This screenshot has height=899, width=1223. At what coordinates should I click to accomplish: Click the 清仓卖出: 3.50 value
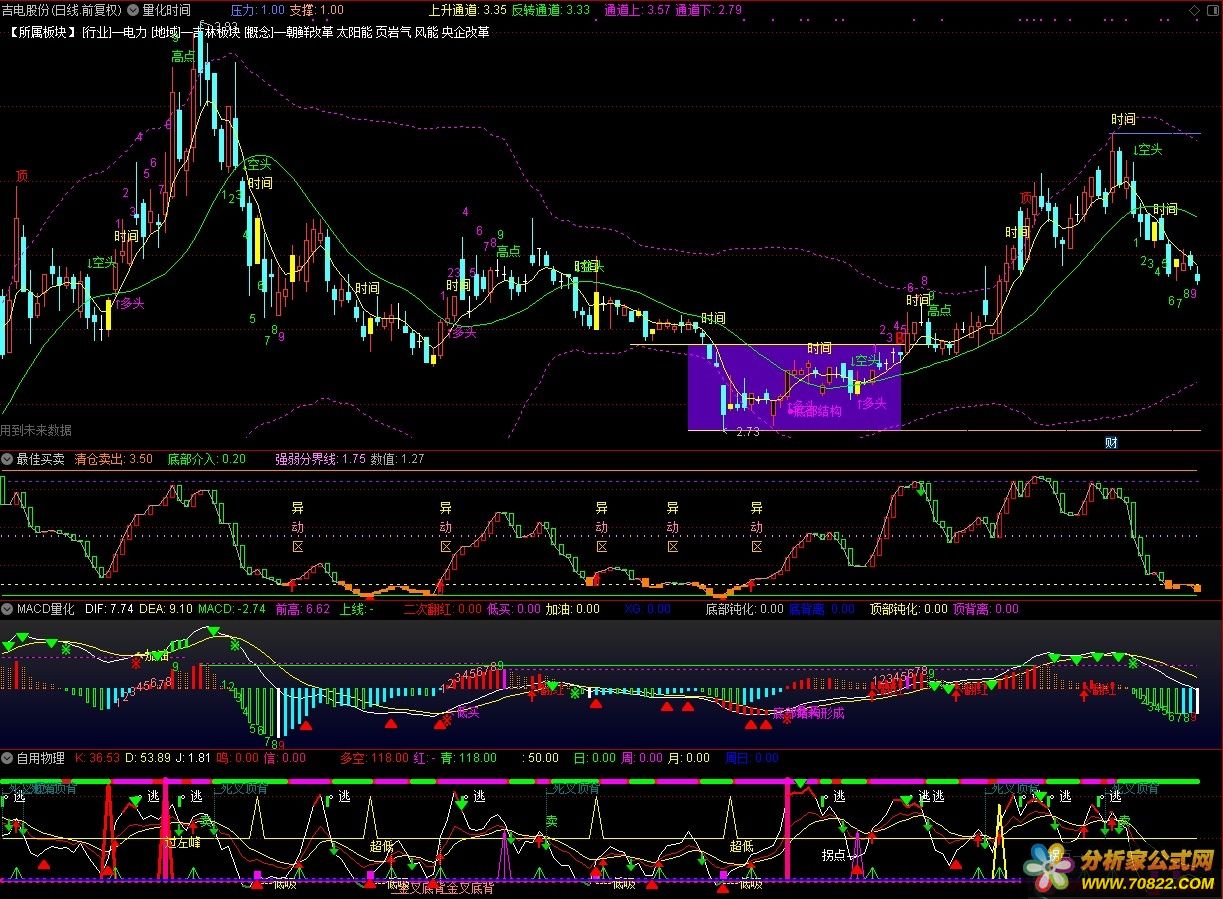(114, 459)
